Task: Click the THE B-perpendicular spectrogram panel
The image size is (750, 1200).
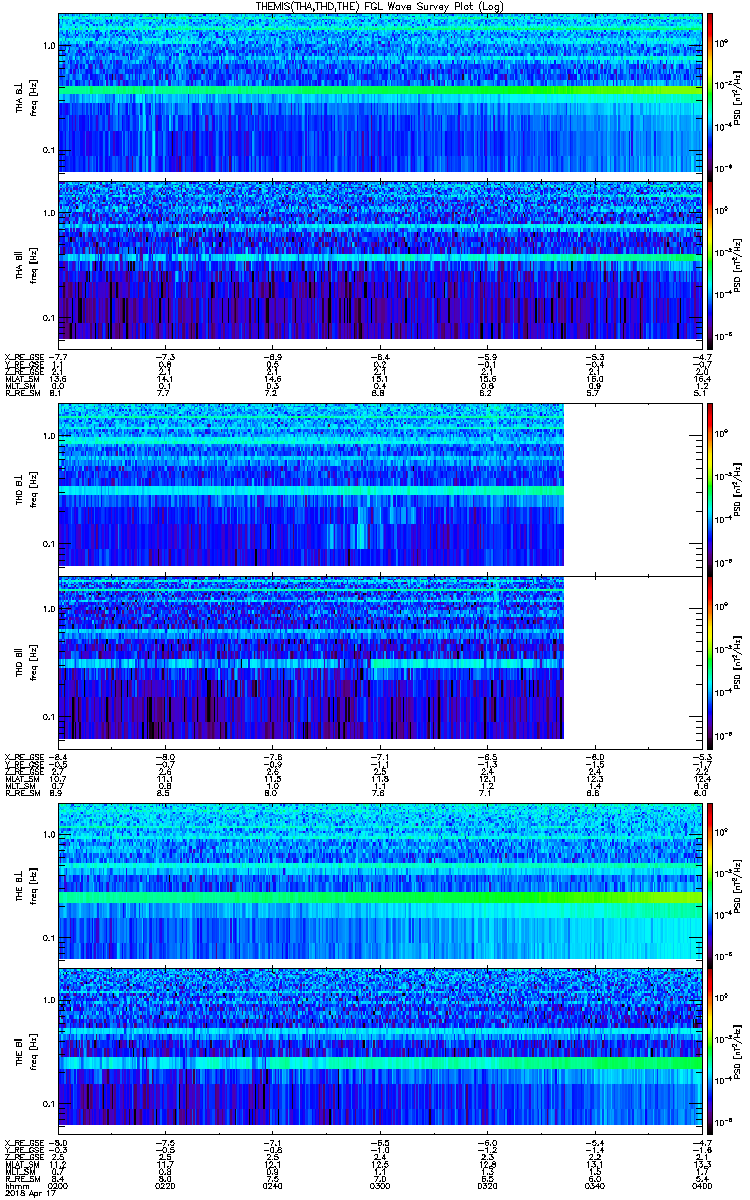Action: pos(380,881)
